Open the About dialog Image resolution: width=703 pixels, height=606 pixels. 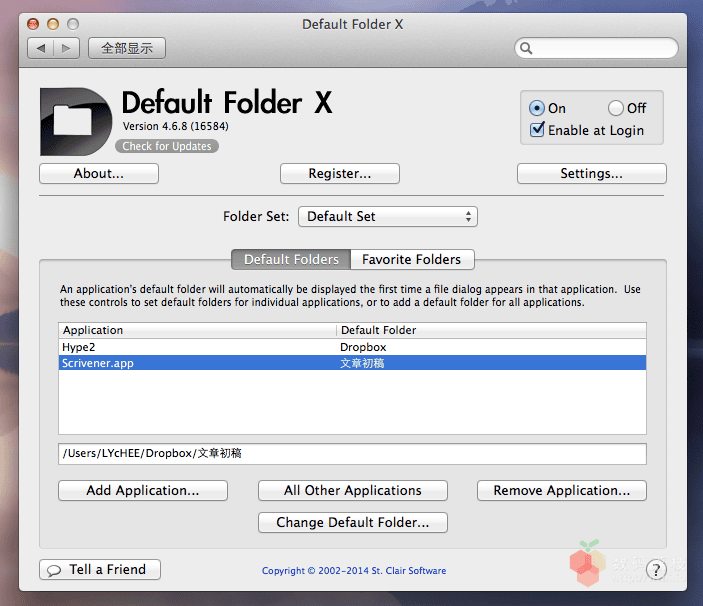[99, 173]
